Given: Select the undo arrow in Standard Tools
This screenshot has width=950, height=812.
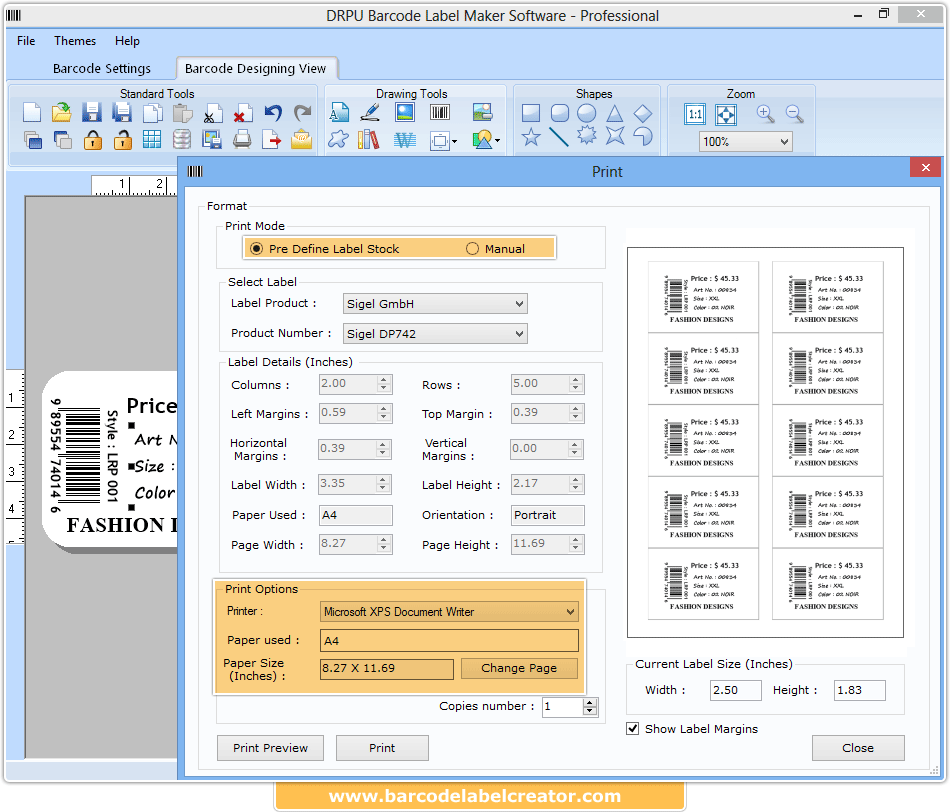Looking at the screenshot, I should tap(271, 111).
